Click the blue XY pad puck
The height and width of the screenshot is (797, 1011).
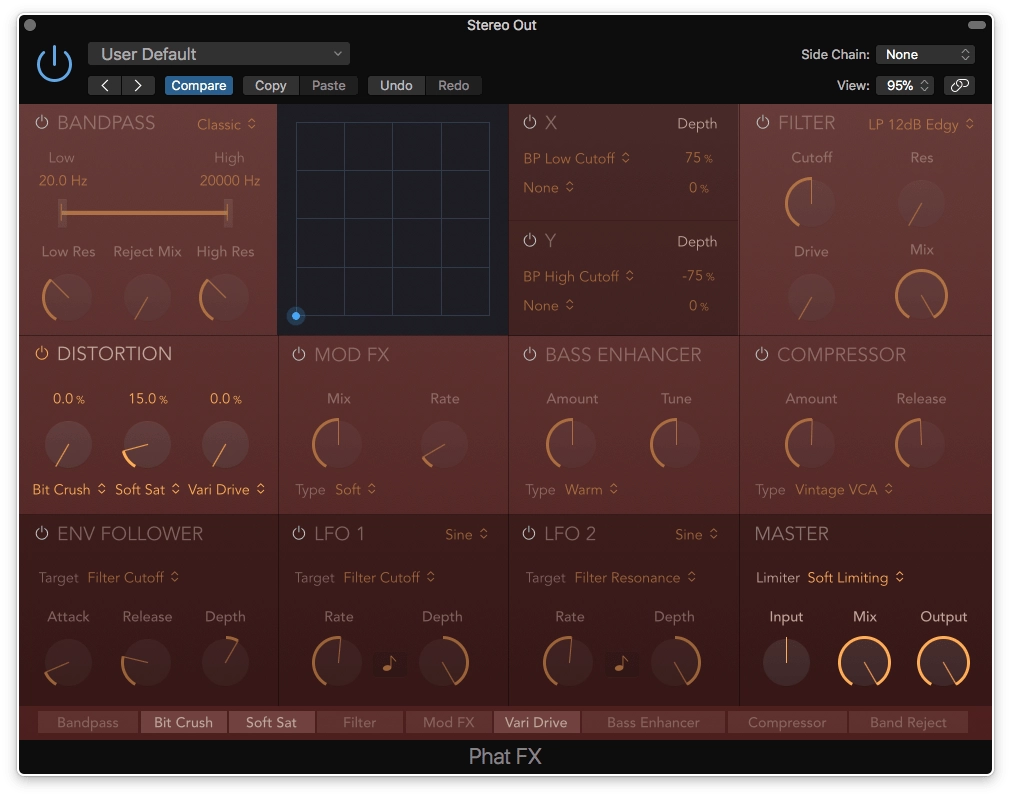point(296,316)
